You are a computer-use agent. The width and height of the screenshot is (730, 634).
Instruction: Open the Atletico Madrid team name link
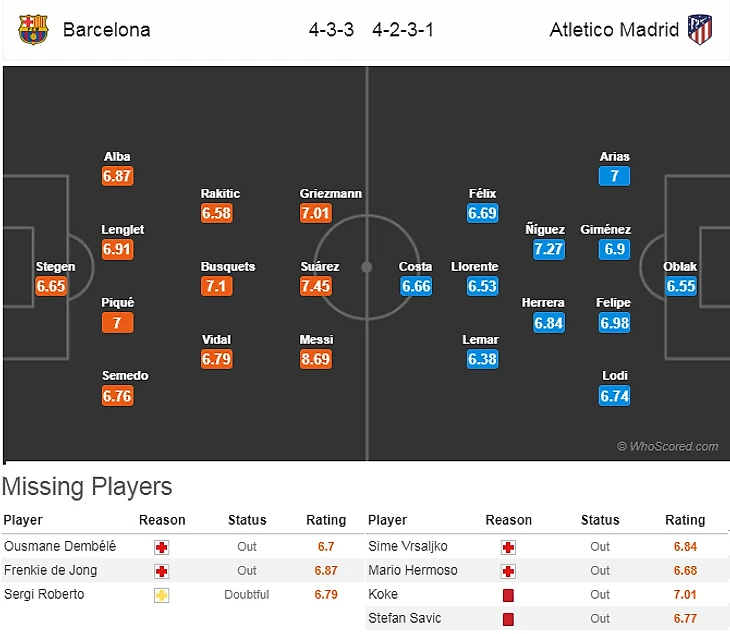click(614, 30)
